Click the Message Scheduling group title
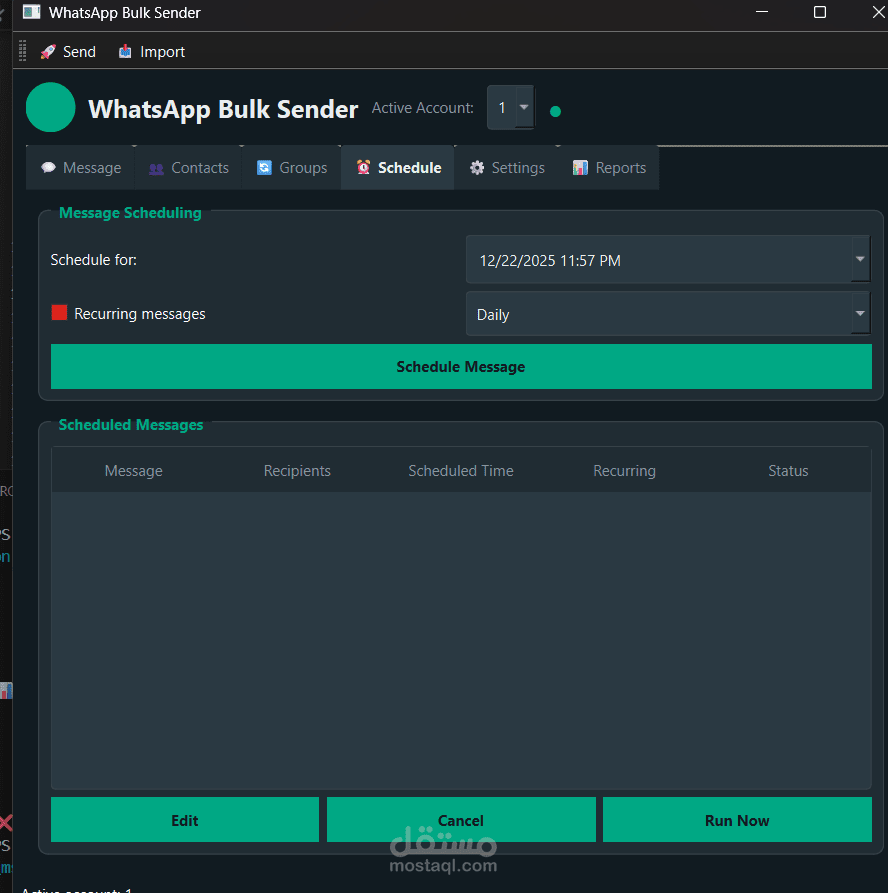The width and height of the screenshot is (888, 893). tap(130, 213)
